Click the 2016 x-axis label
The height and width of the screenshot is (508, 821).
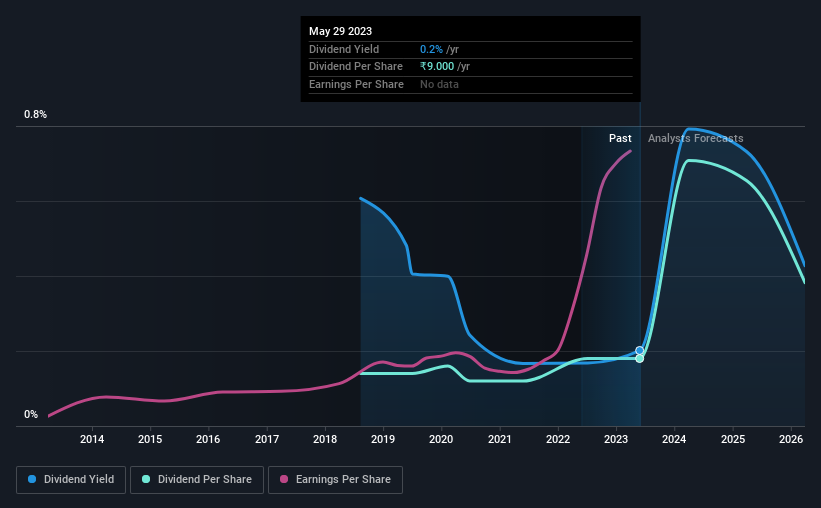pyautogui.click(x=208, y=439)
